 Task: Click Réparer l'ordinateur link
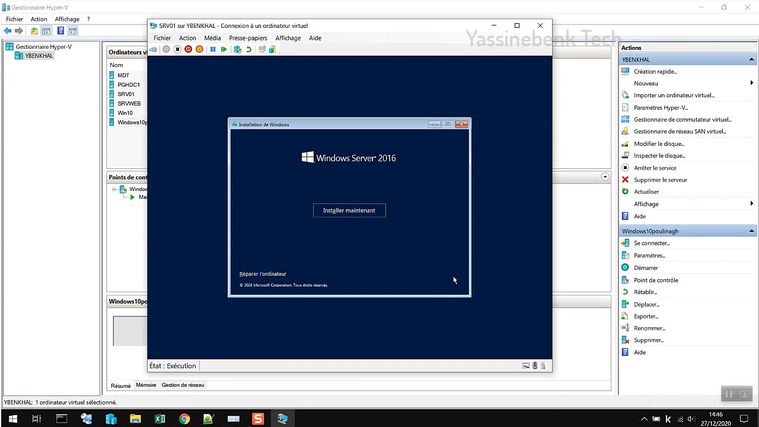pos(263,274)
